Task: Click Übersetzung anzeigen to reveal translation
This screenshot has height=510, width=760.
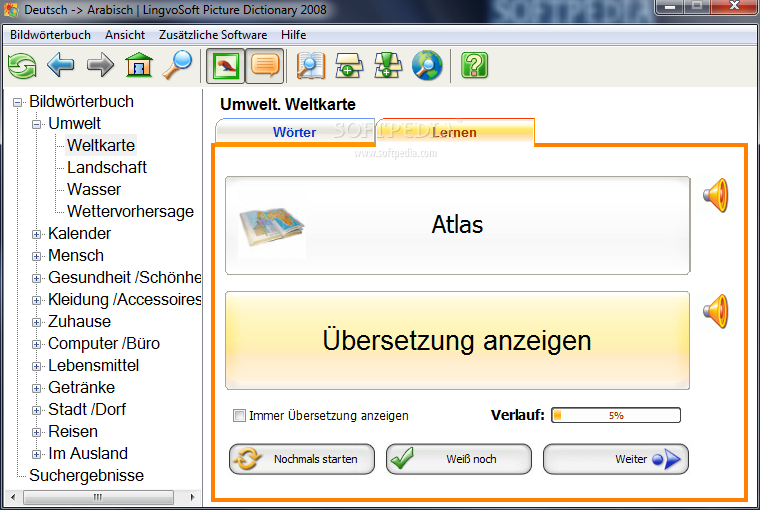Action: [x=457, y=340]
